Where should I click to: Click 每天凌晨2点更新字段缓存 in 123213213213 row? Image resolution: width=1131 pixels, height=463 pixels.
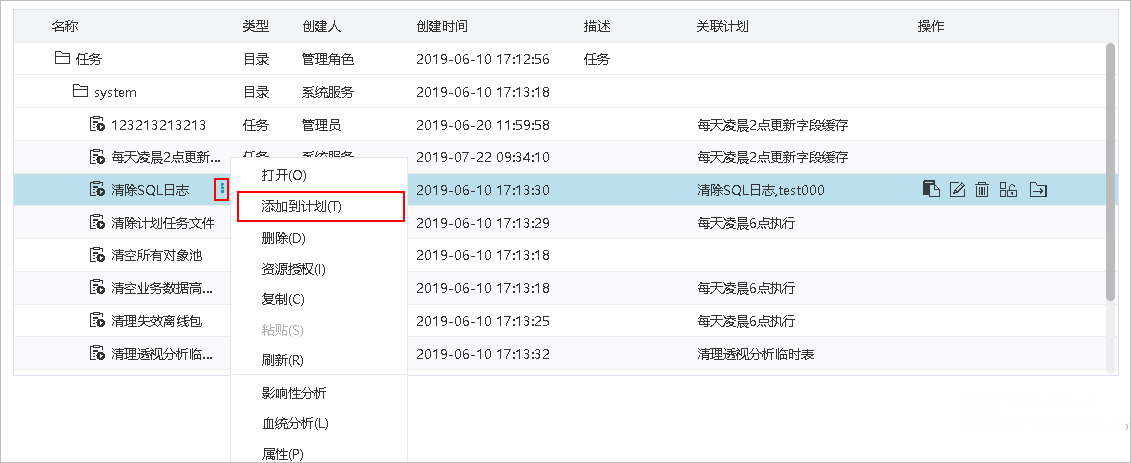(x=773, y=125)
